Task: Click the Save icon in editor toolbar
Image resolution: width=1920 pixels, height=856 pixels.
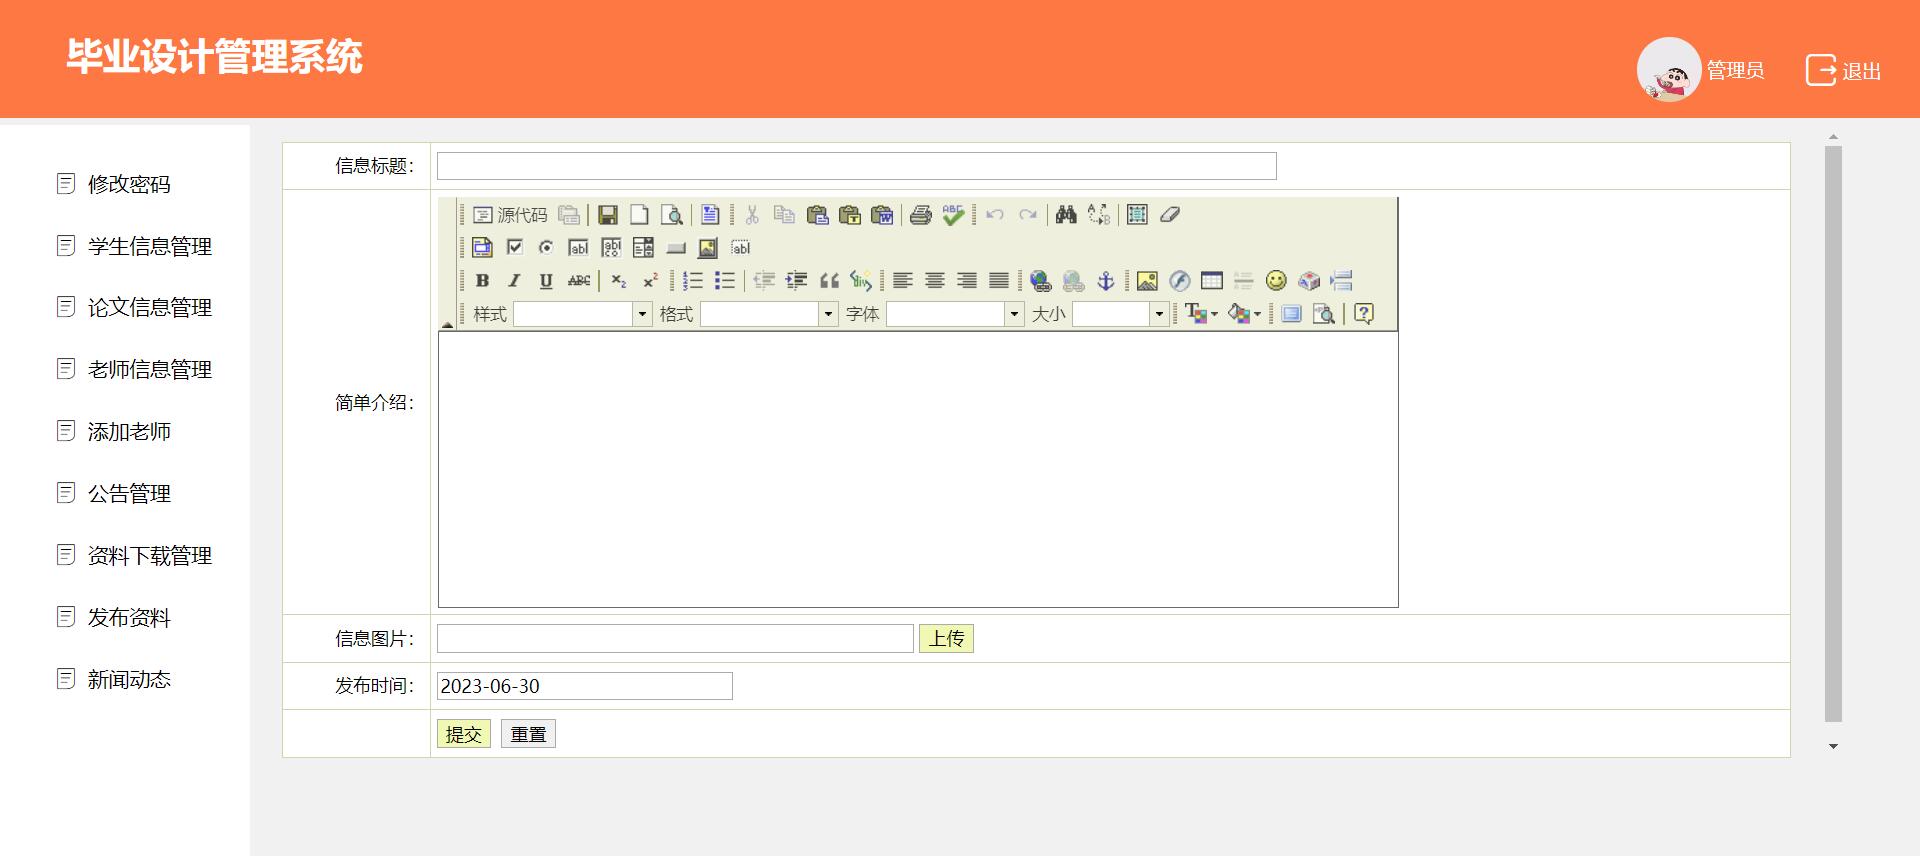Action: [x=608, y=215]
